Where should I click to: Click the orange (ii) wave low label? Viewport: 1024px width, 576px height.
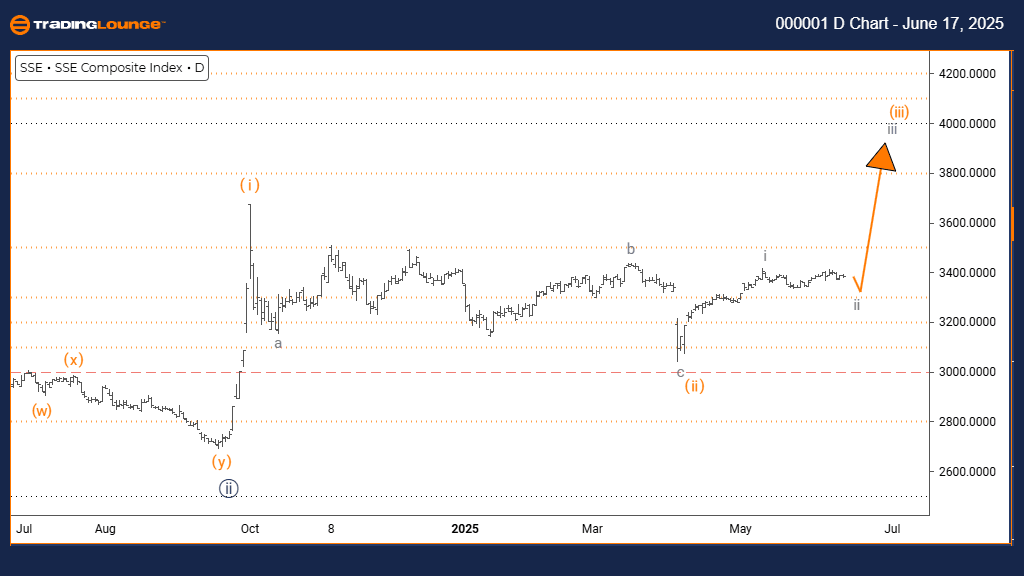[695, 386]
